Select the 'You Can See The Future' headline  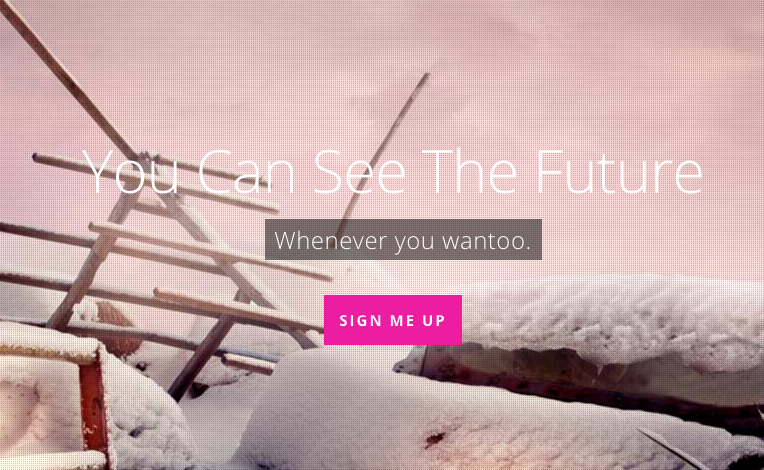(393, 172)
